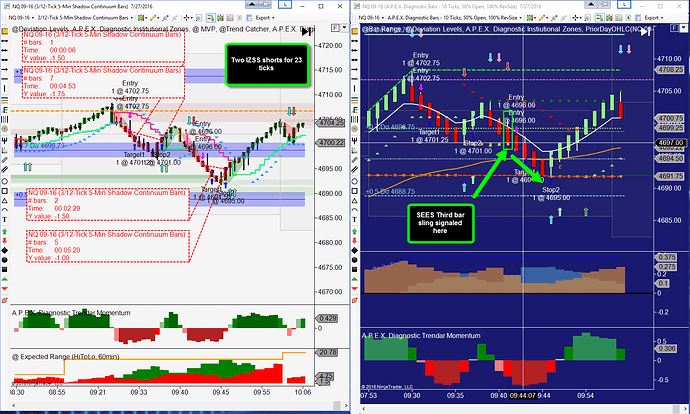
Task: Click skip-to-end arrow at right chart top
Action: 645,32
